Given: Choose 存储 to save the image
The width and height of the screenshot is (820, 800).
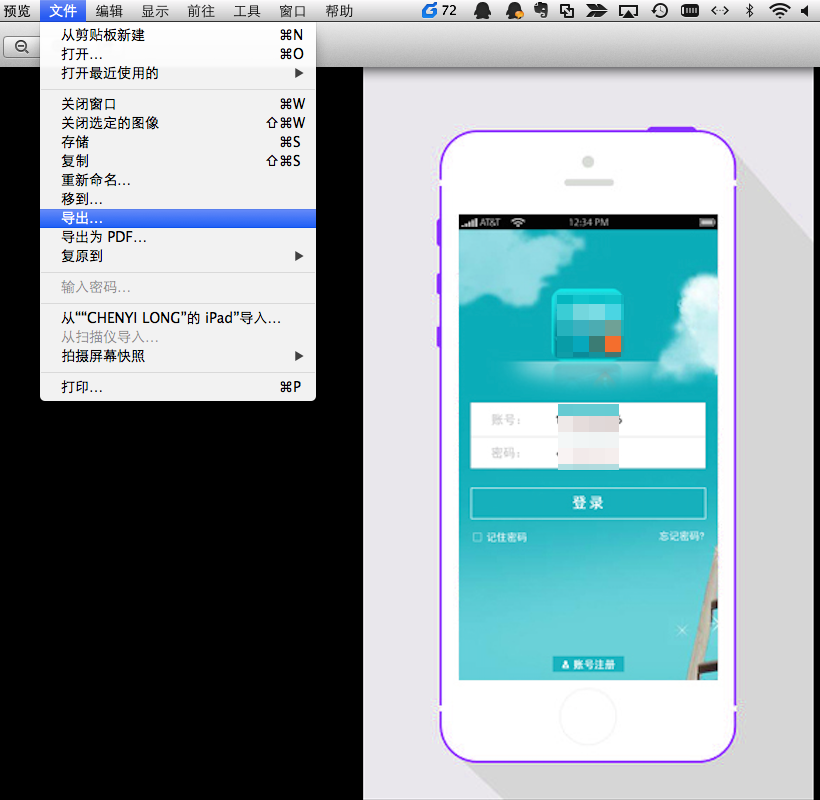Looking at the screenshot, I should point(178,142).
